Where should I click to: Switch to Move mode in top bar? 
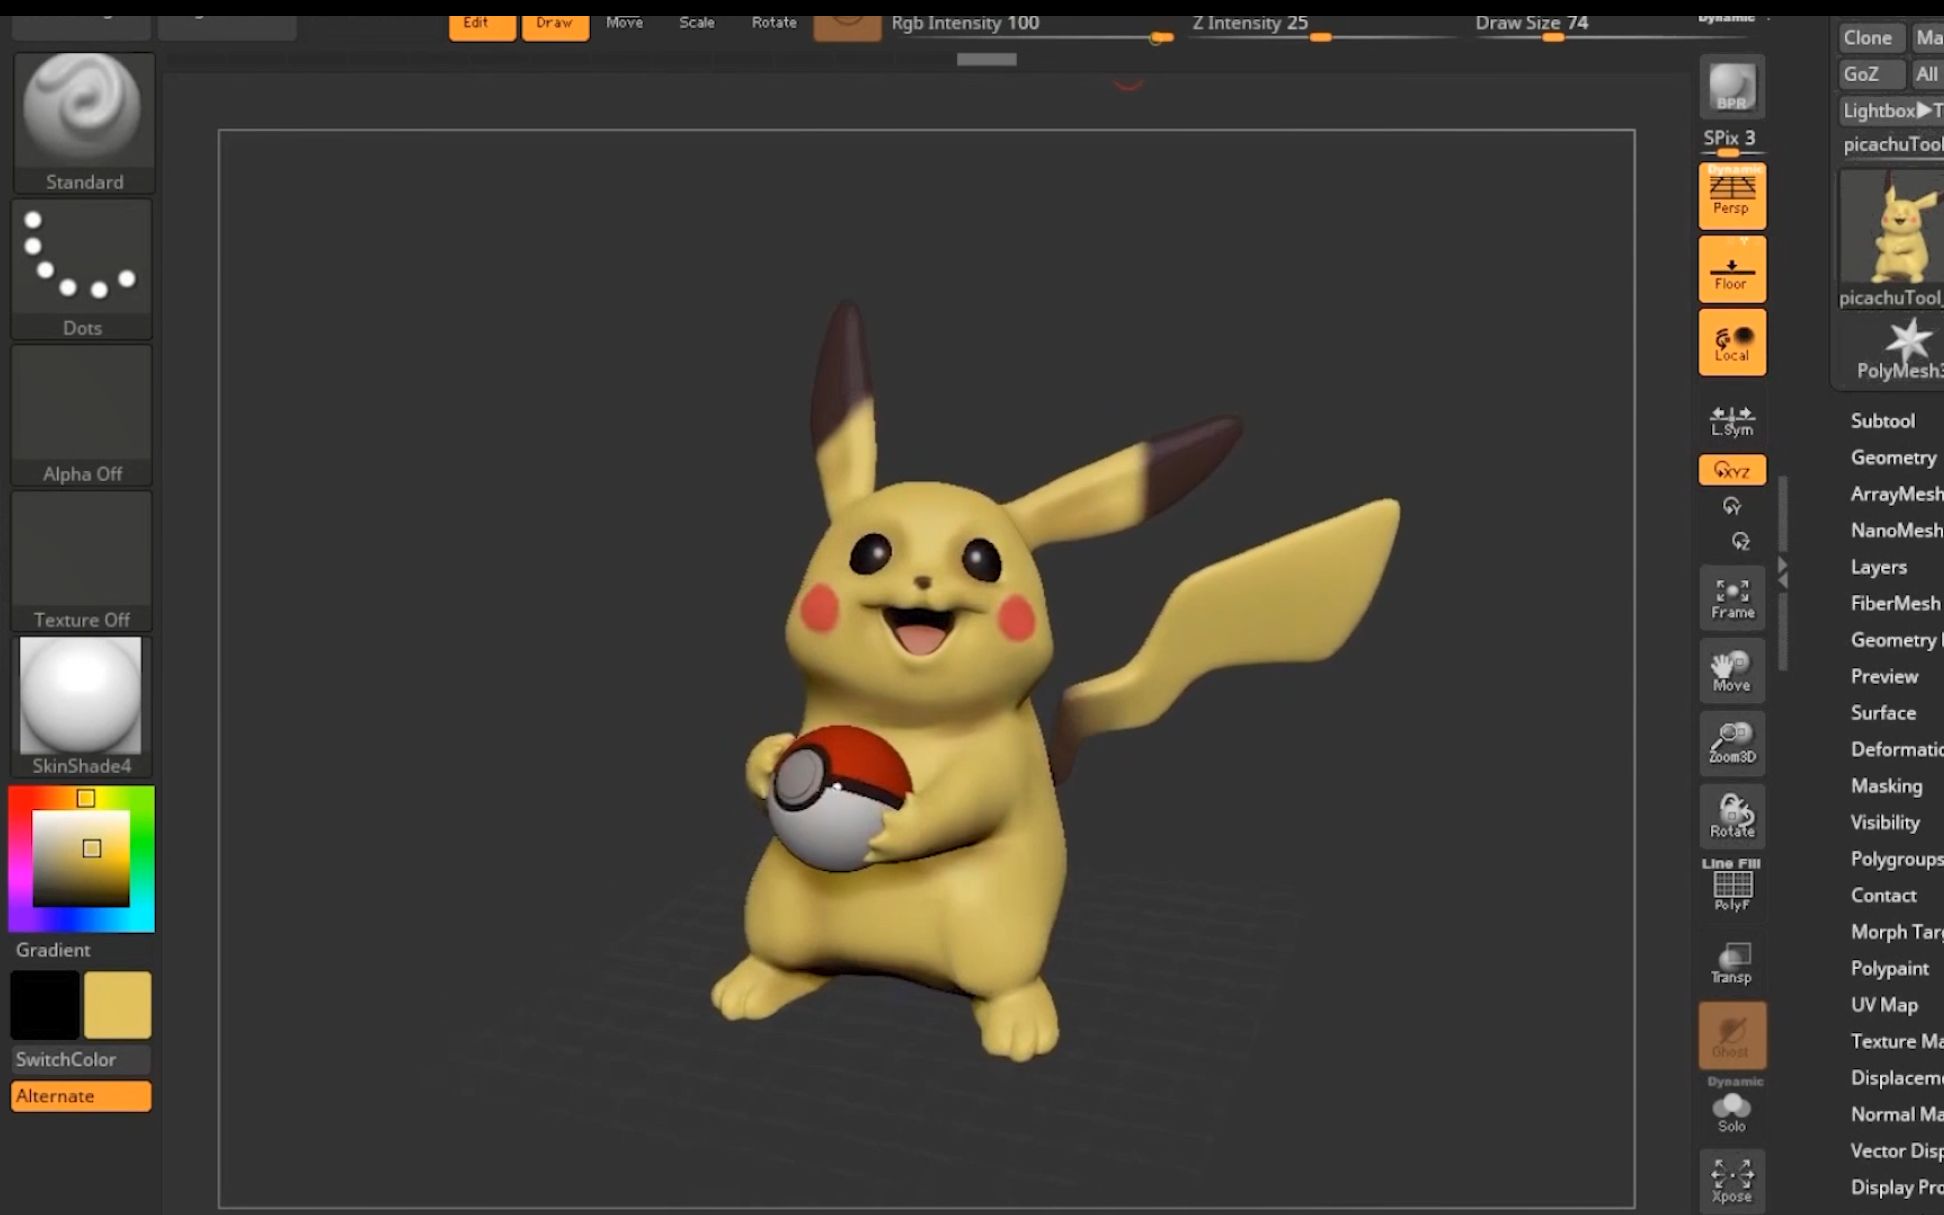tap(624, 22)
